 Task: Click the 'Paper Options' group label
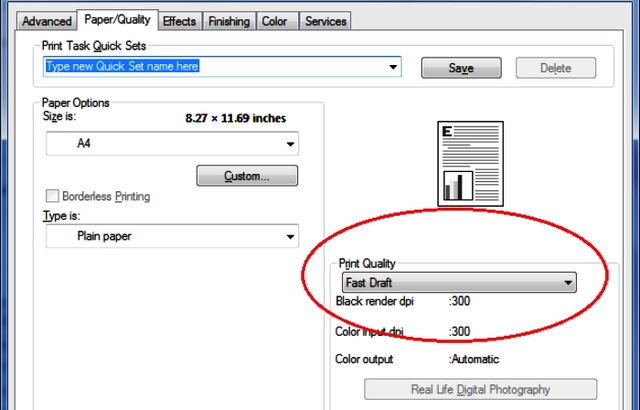(76, 103)
